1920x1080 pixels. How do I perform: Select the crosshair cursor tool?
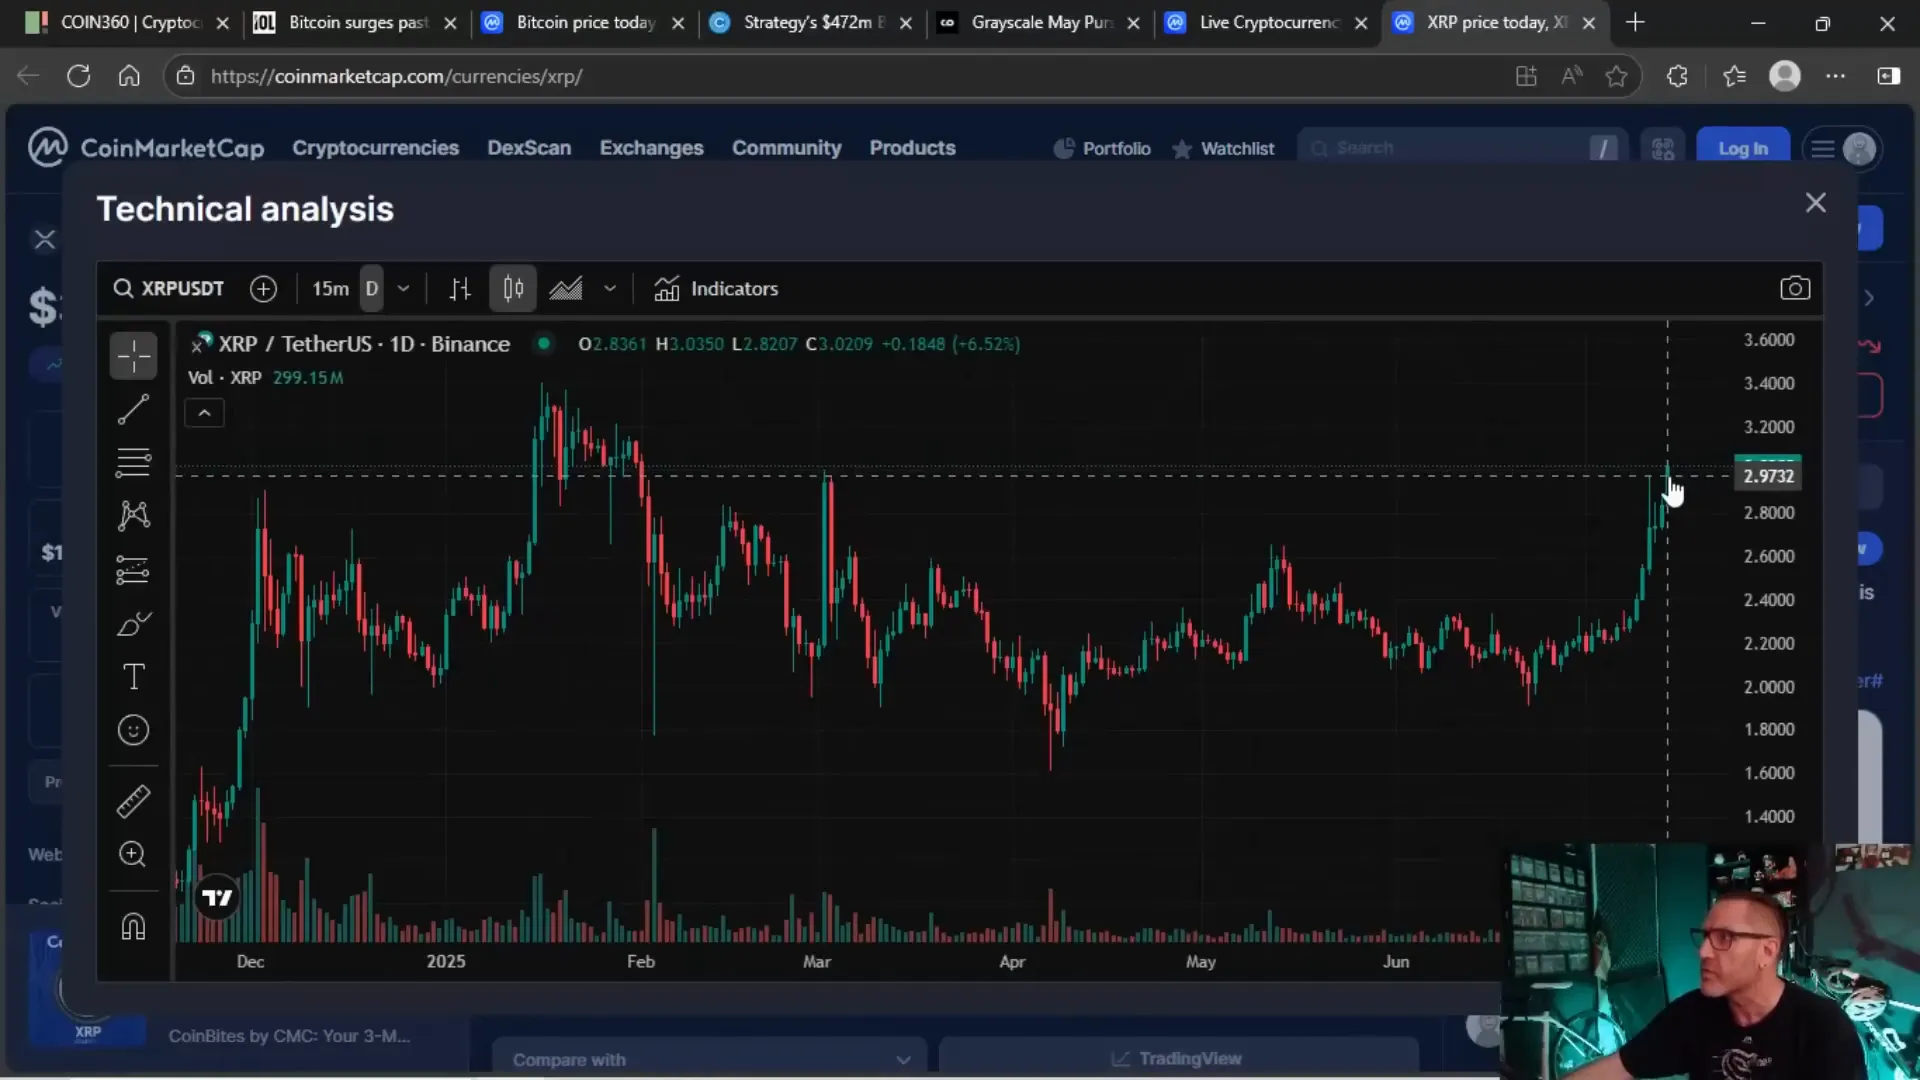133,356
